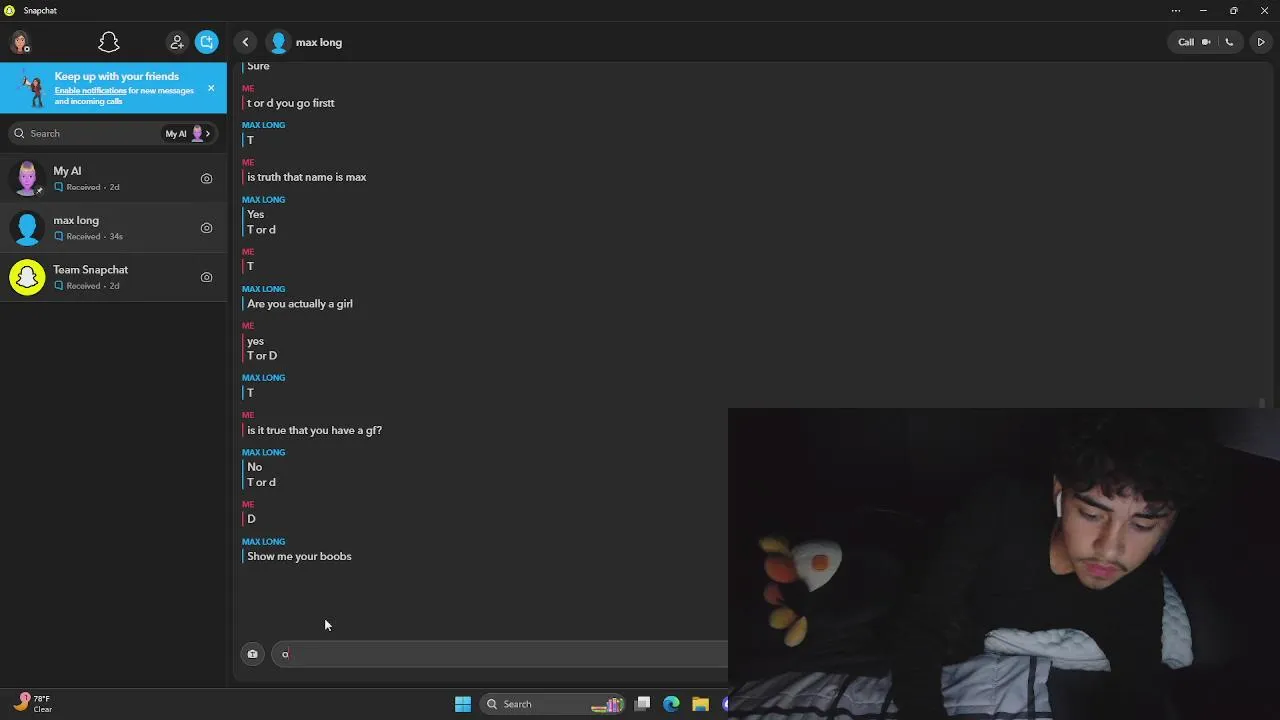The image size is (1280, 720).
Task: Open the Windows Start menu
Action: (x=463, y=704)
